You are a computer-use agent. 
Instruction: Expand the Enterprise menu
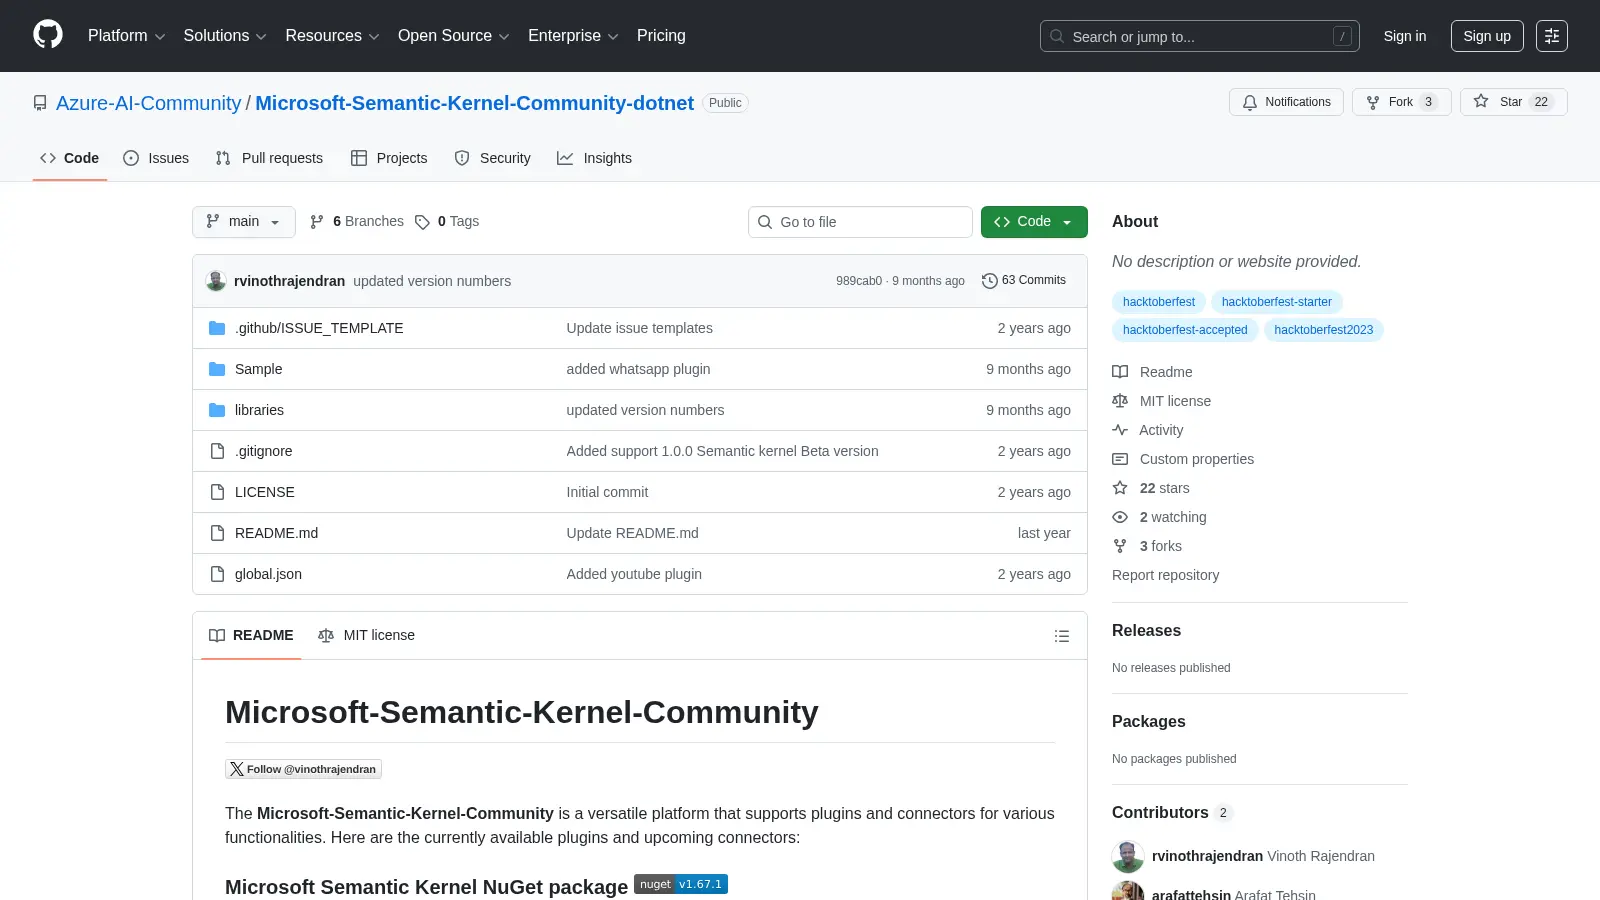(573, 36)
